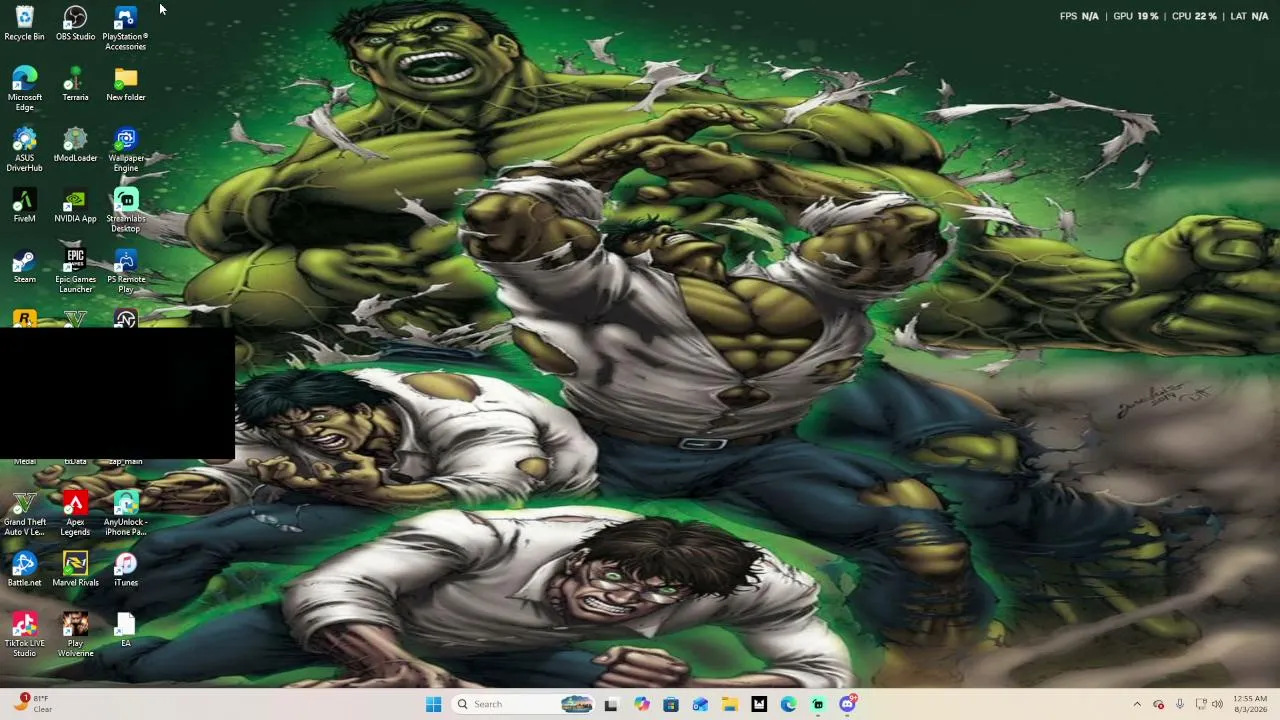Viewport: 1280px width, 720px height.
Task: Launch OBS Studio from the desktop
Action: (75, 24)
